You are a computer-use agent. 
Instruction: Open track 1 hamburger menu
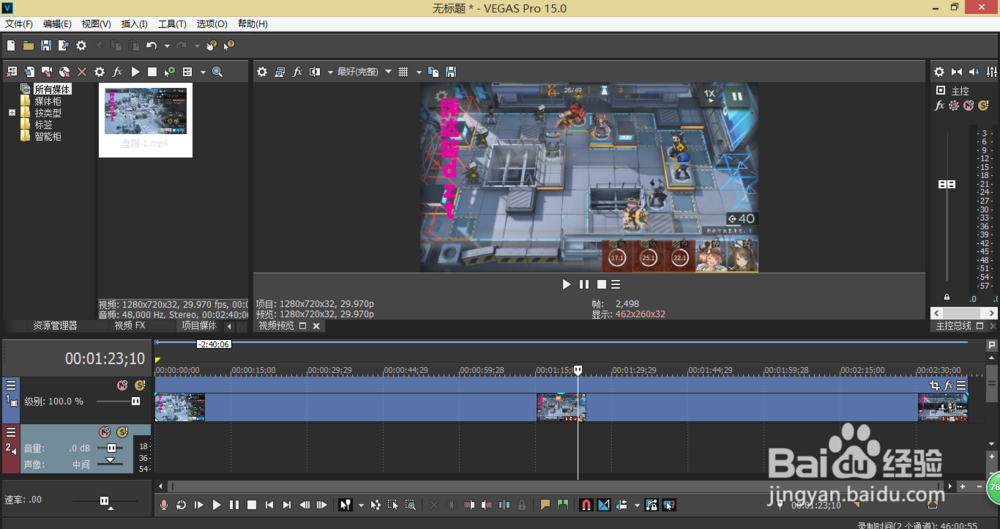[11, 385]
